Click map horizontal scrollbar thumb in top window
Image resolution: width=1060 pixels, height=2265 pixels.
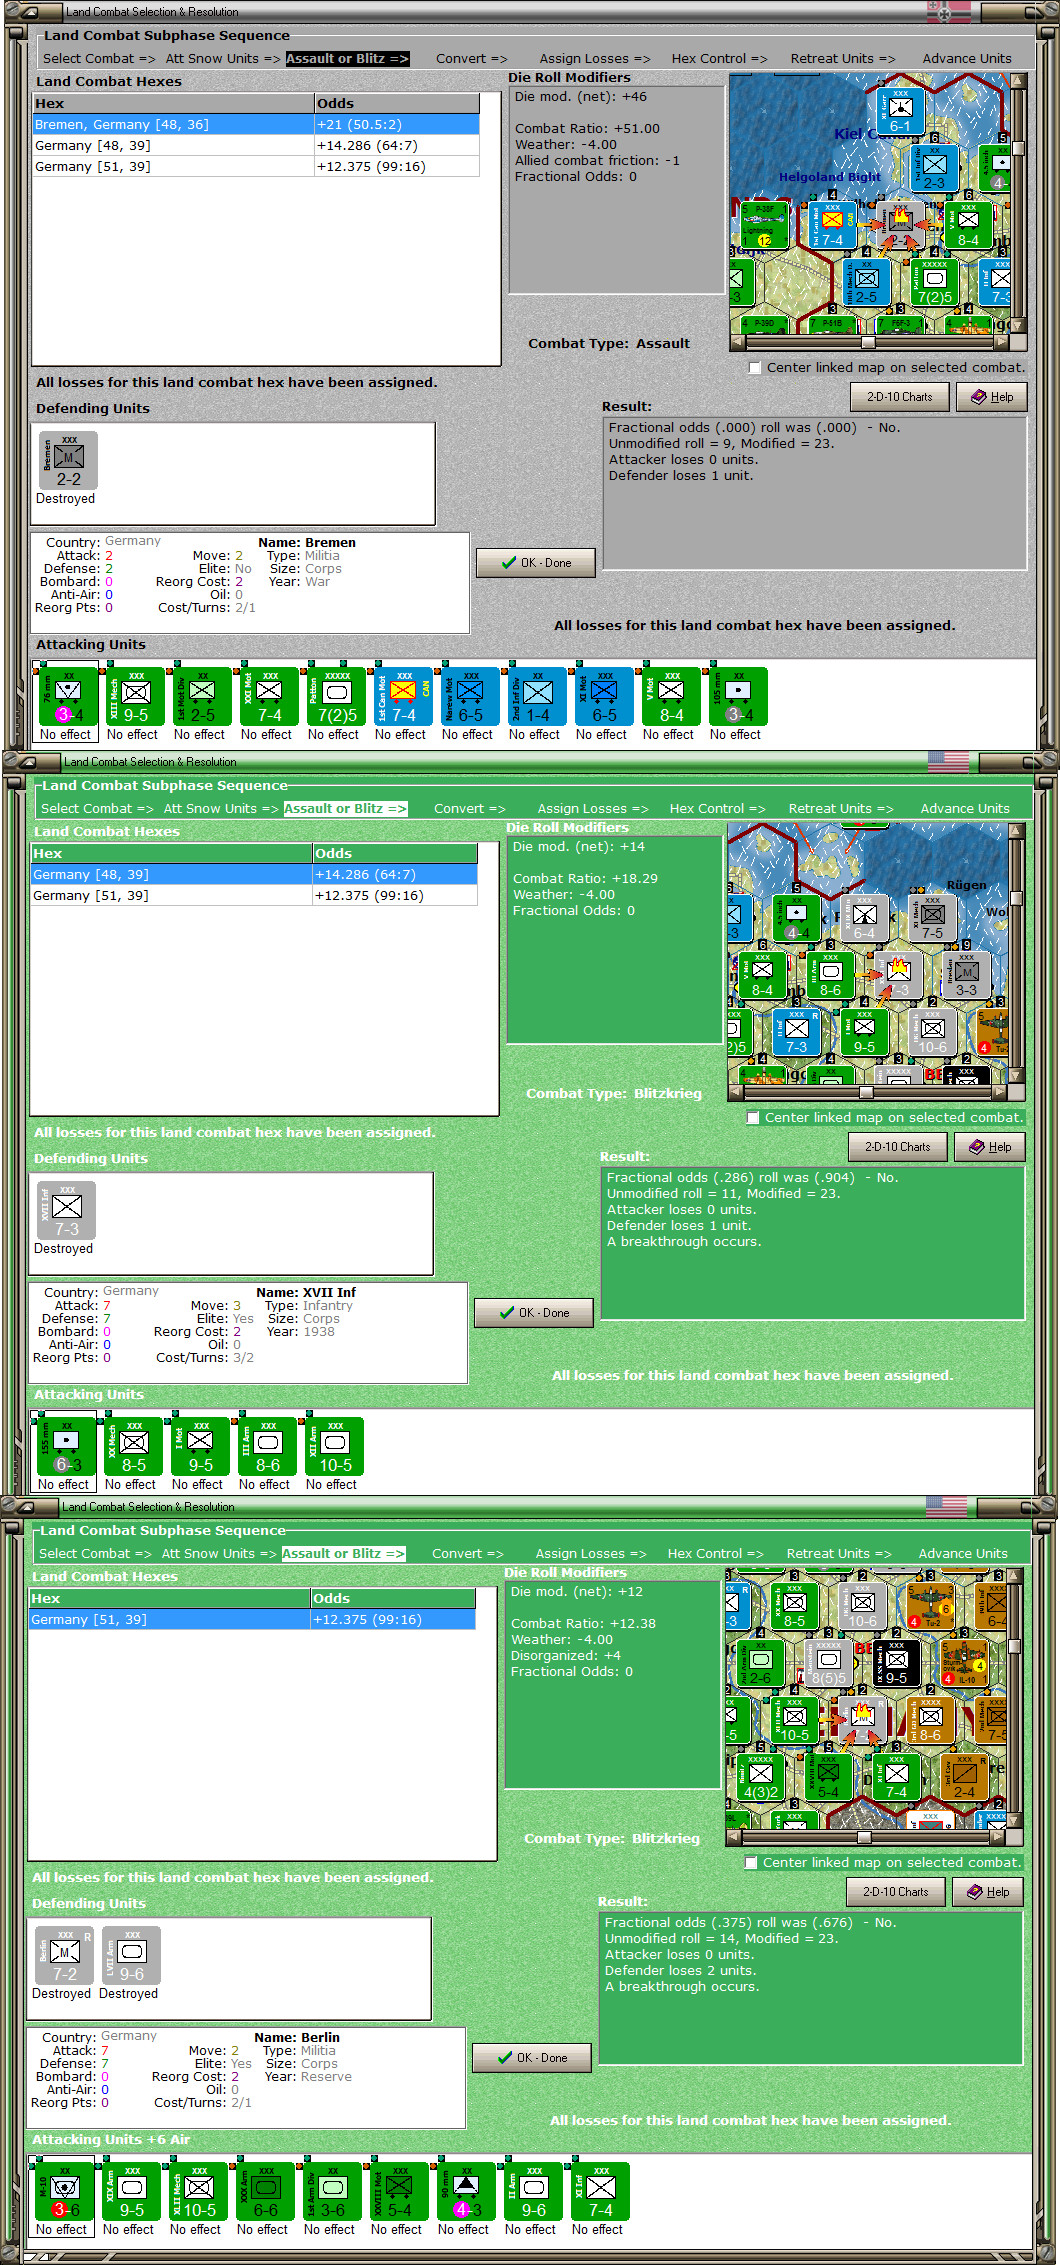point(868,342)
